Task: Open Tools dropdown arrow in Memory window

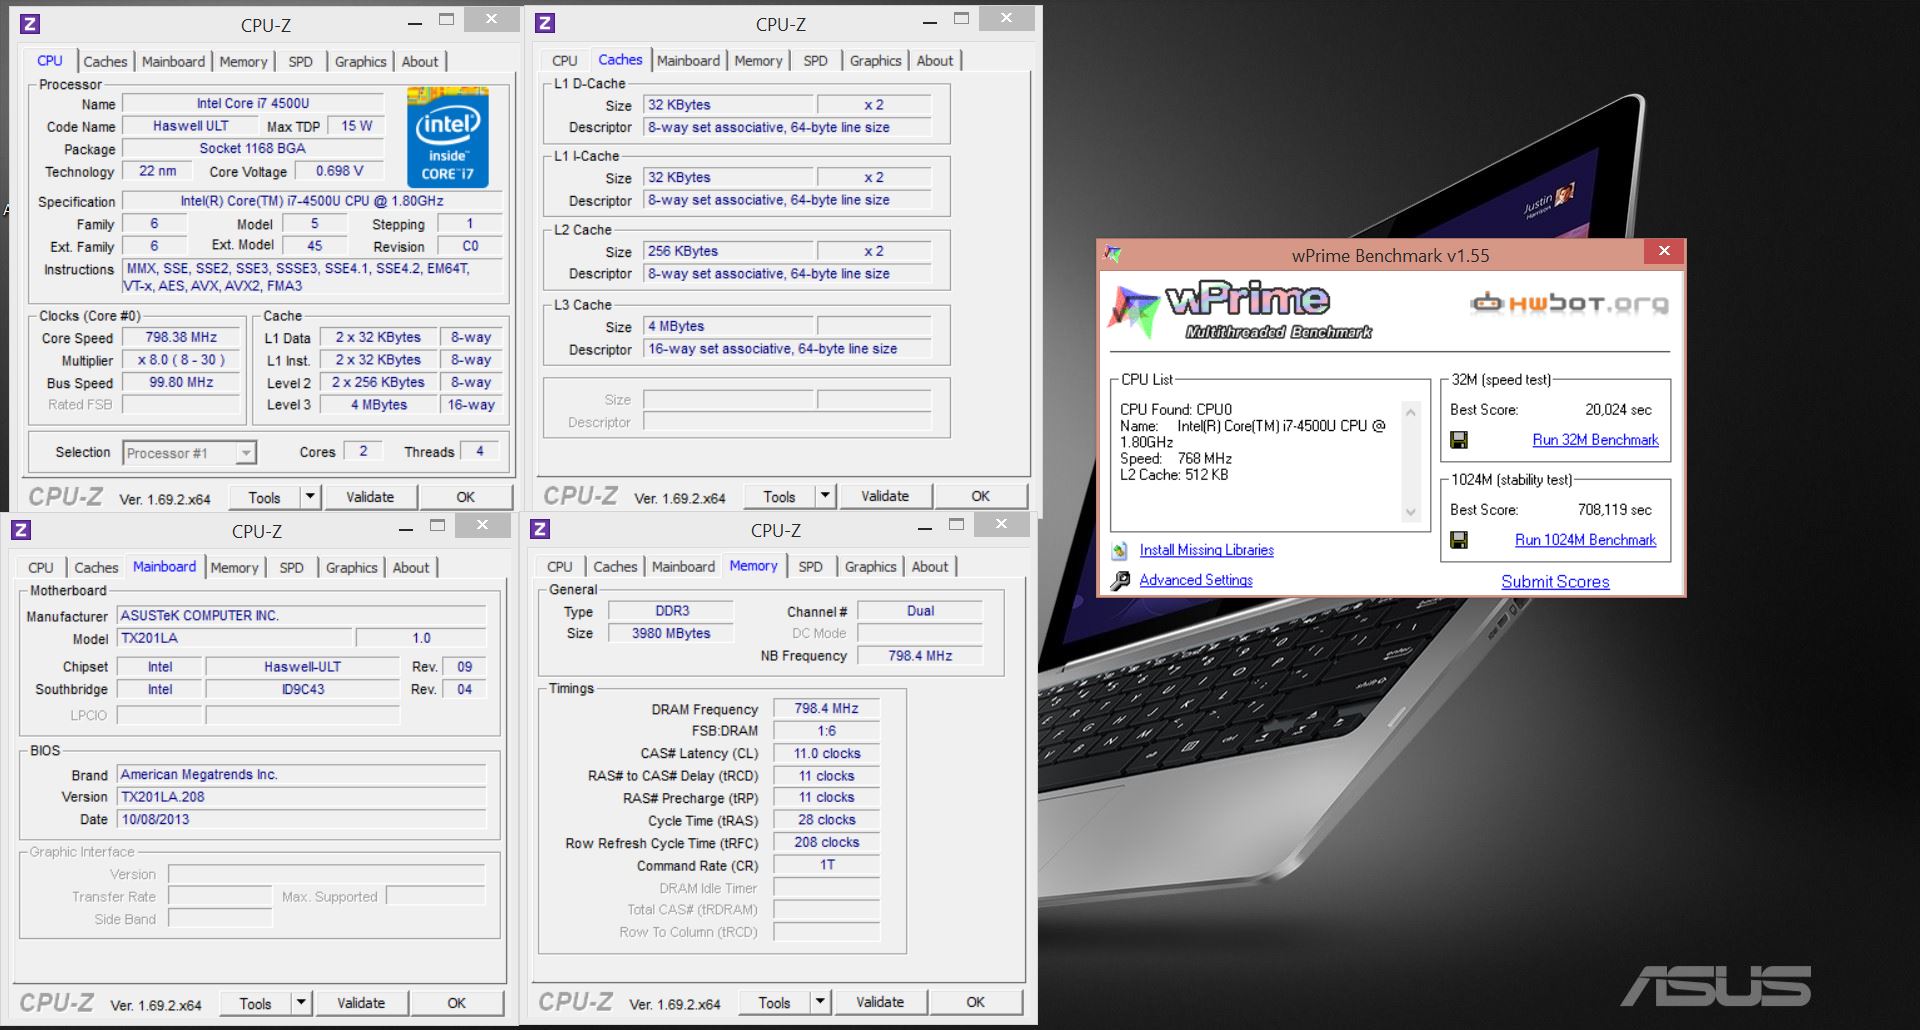Action: point(820,1002)
